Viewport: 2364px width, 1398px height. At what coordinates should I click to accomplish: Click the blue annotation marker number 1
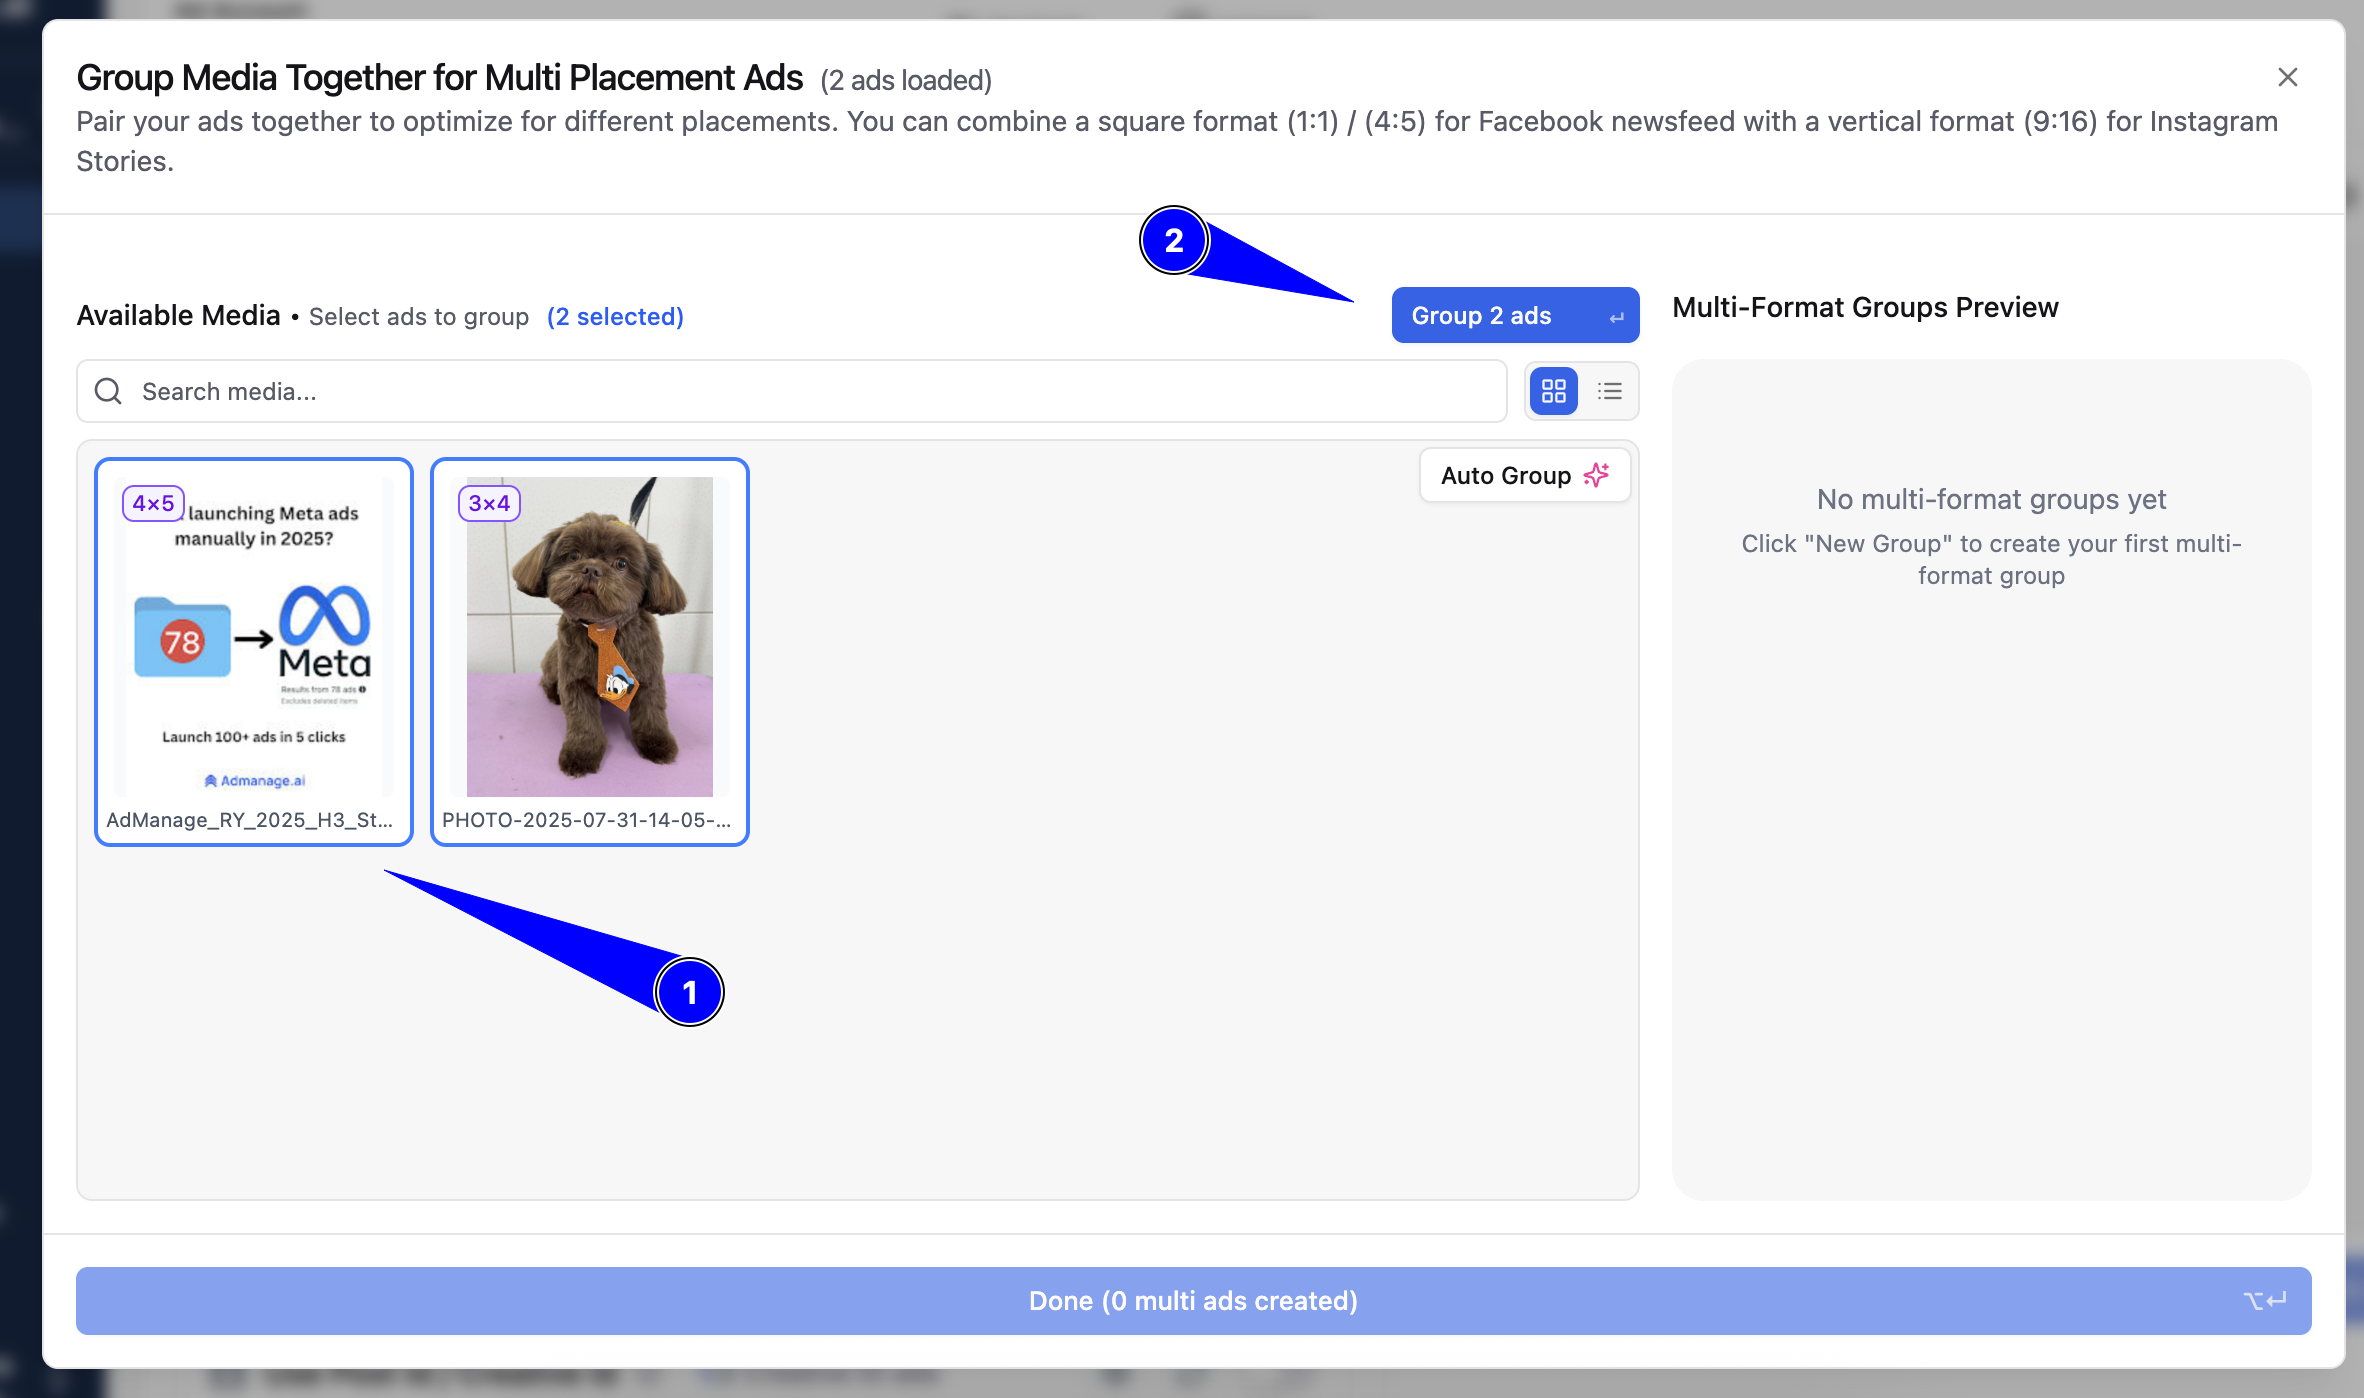click(689, 992)
